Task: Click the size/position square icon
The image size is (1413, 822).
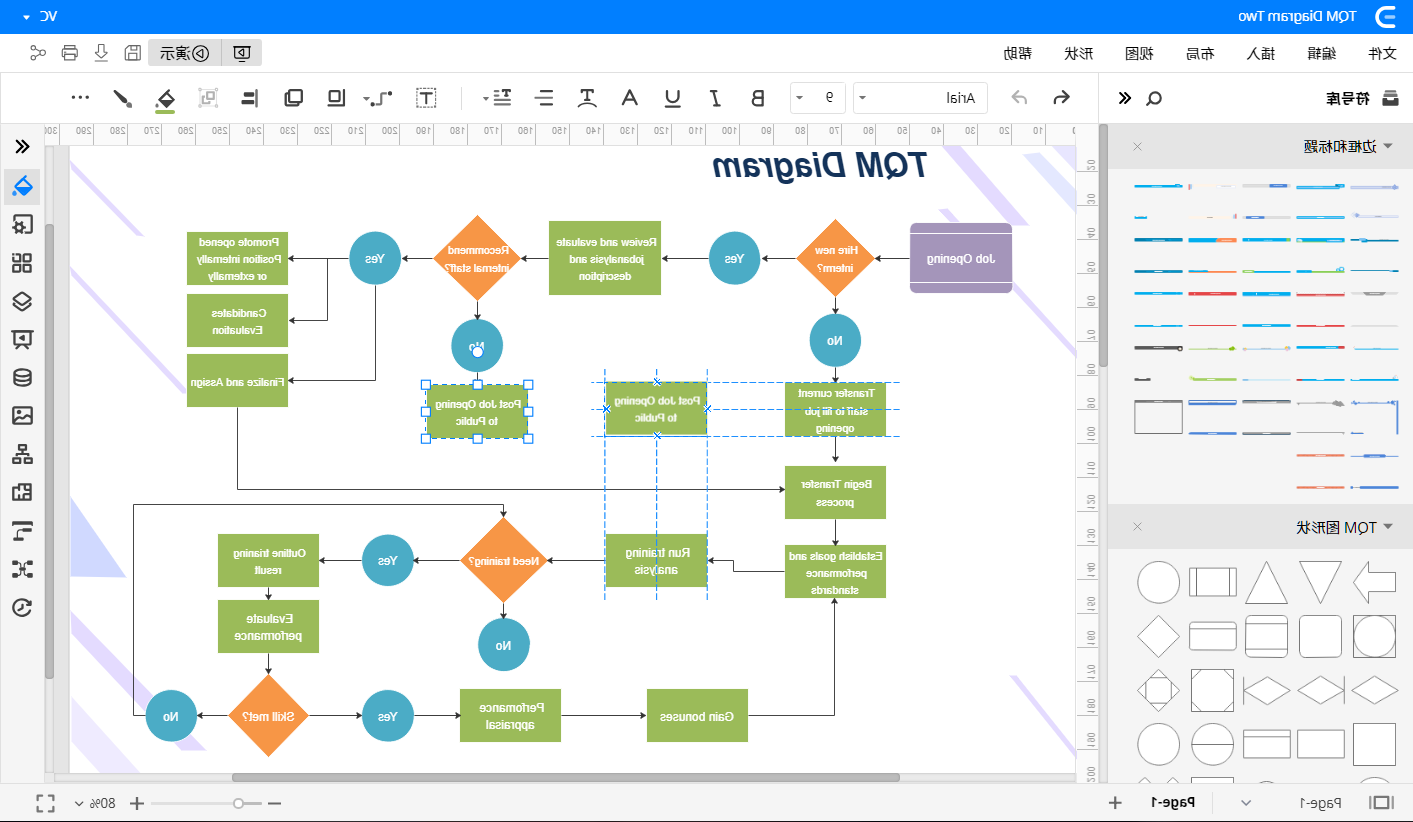Action: [x=336, y=98]
